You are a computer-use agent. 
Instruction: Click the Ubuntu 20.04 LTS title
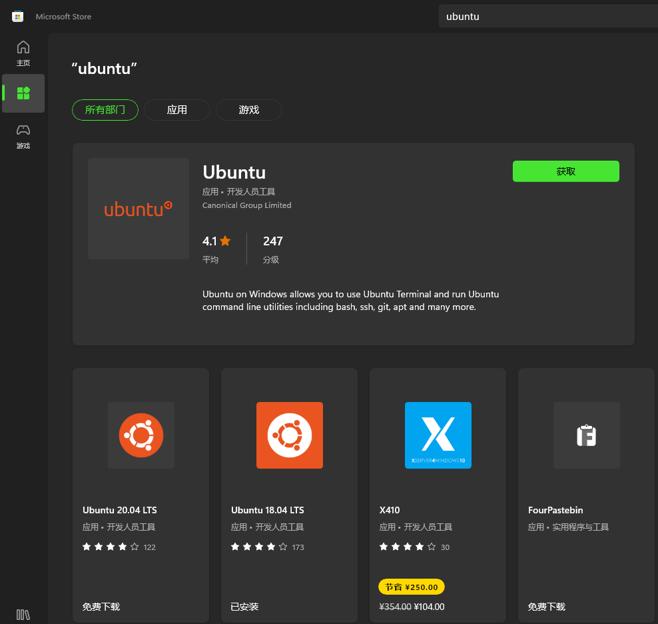[120, 510]
